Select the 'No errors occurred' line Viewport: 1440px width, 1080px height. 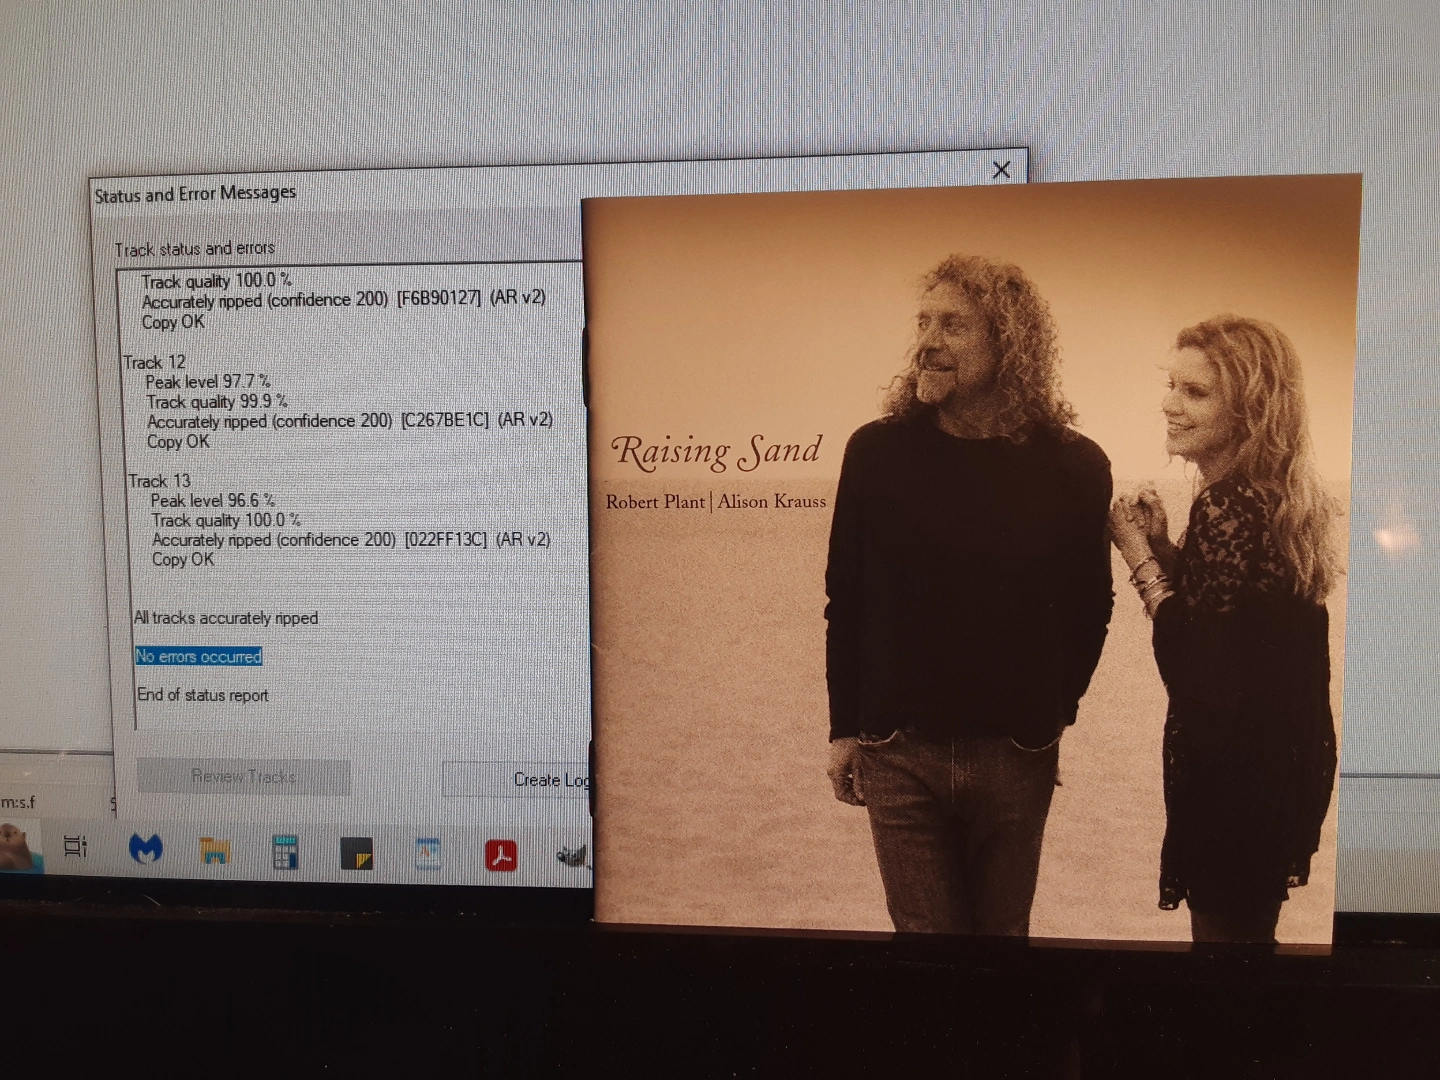click(x=199, y=656)
